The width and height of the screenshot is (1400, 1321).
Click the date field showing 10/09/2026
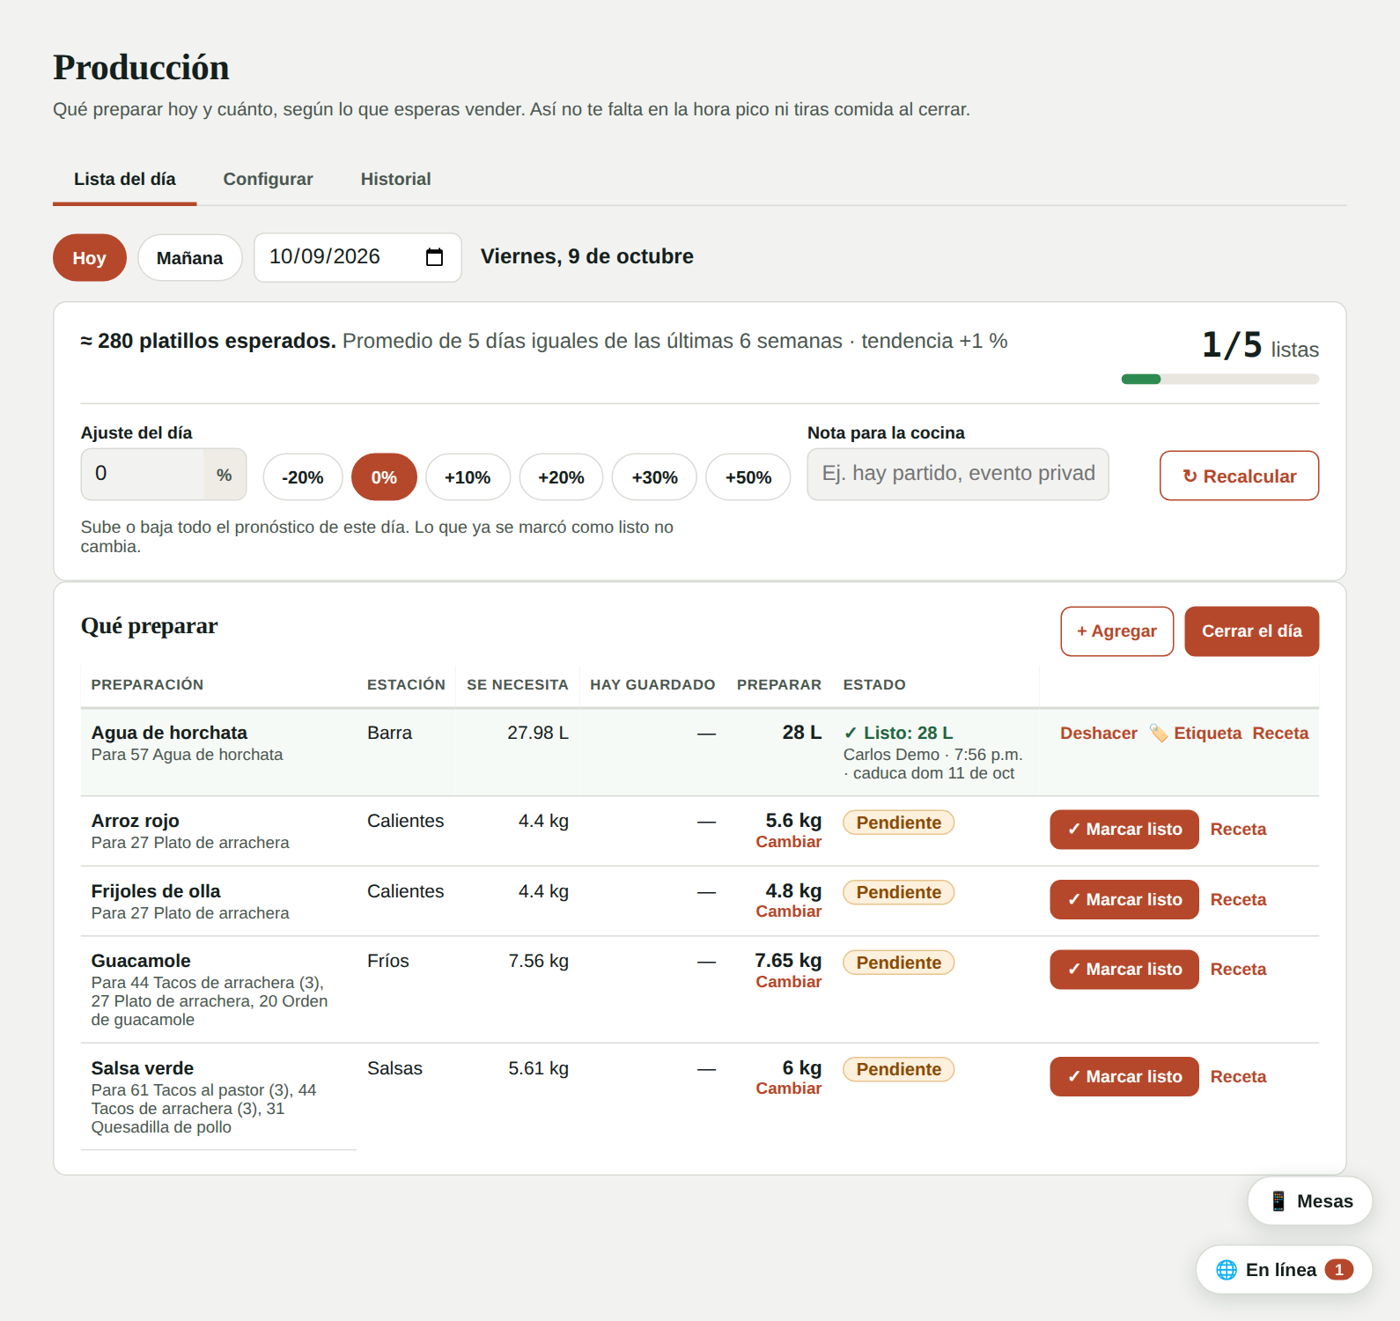click(x=357, y=258)
